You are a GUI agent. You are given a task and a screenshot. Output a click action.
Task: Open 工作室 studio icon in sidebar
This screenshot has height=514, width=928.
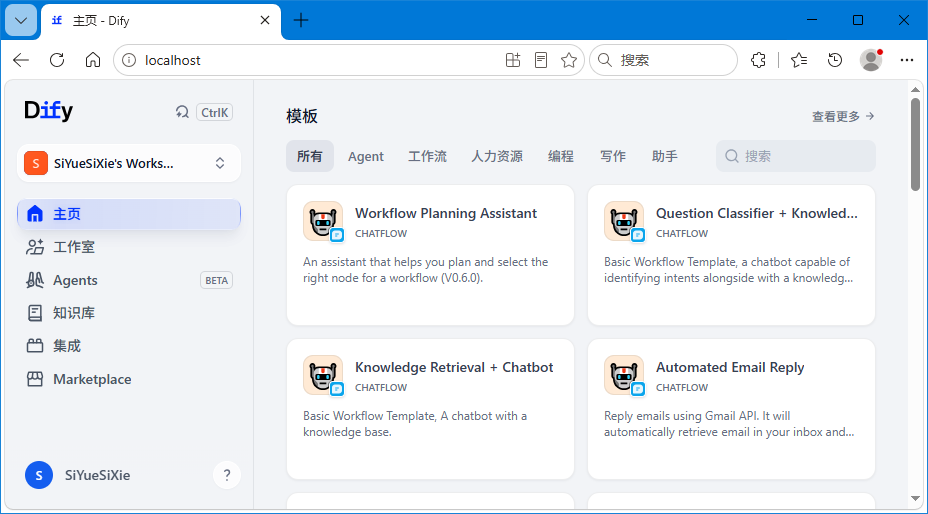(x=35, y=247)
